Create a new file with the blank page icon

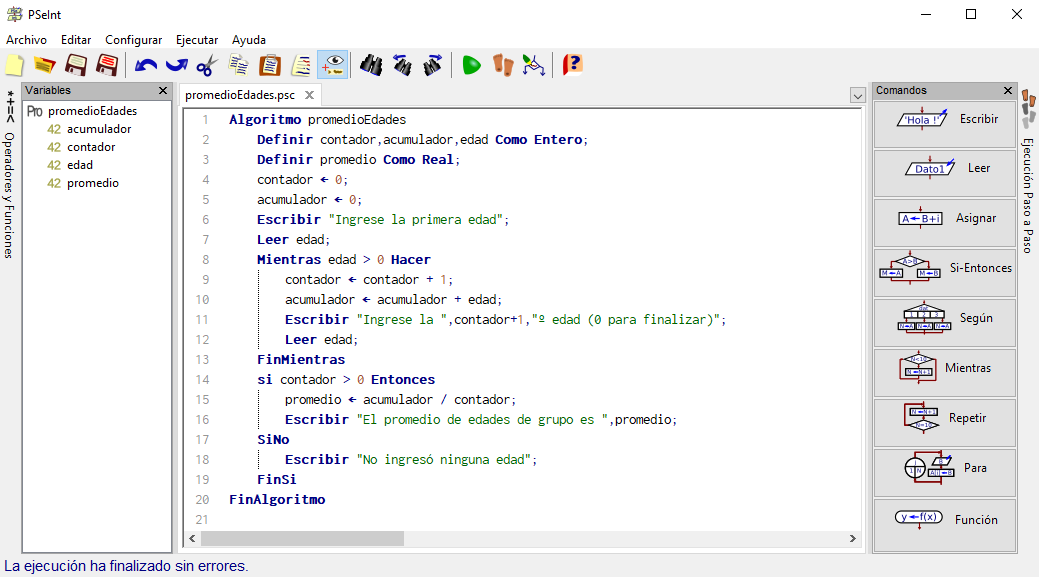[x=15, y=65]
